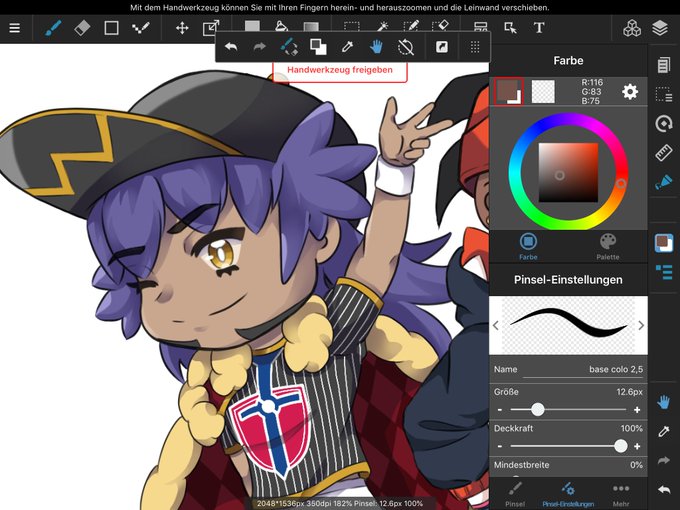This screenshot has width=680, height=510.
Task: Click the full-screen arrow icon
Action: pos(441,47)
